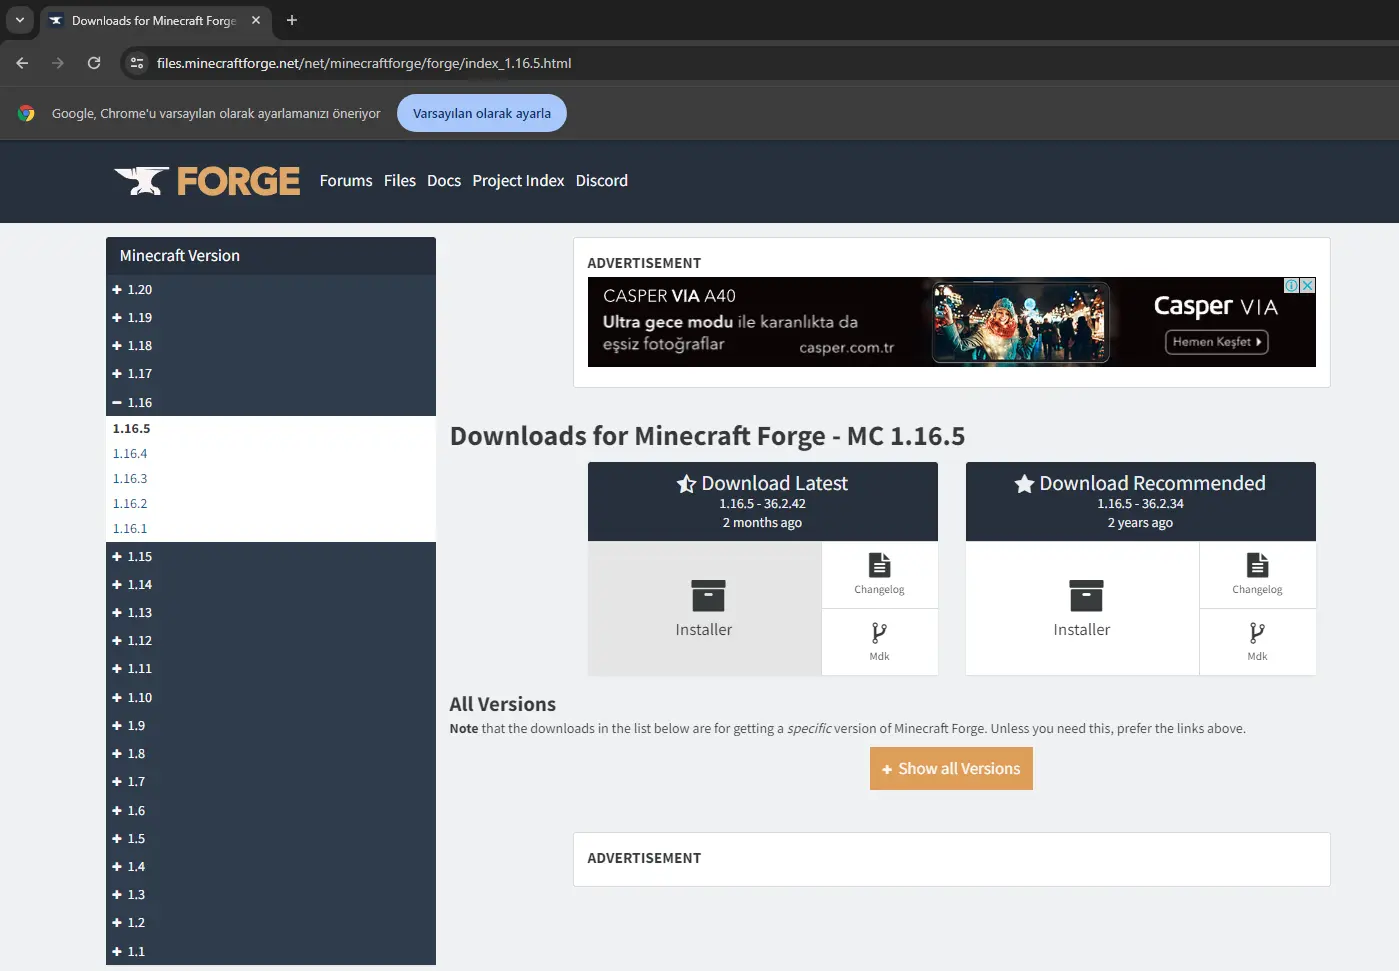Select version 1.16.1 link
Screen dimensions: 1399x971
pos(130,528)
